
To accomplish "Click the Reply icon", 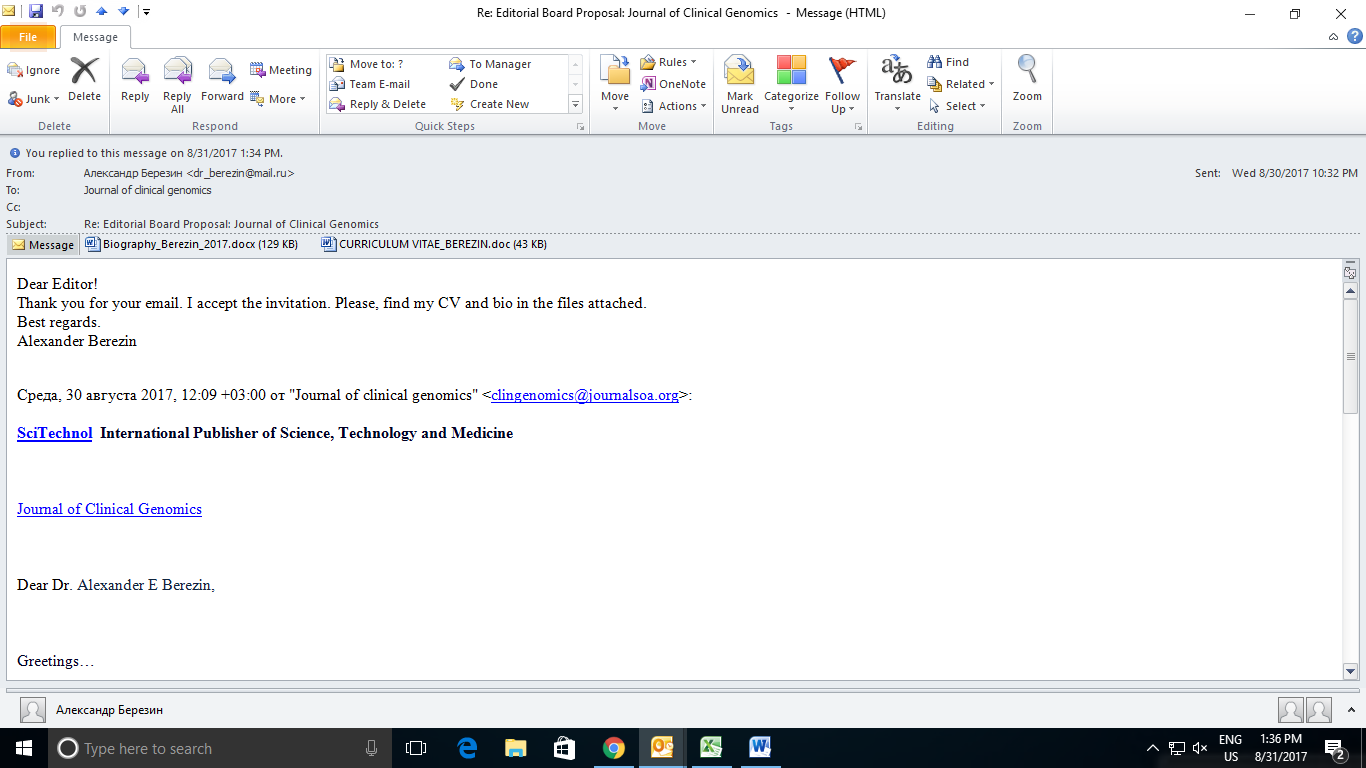I will [135, 79].
